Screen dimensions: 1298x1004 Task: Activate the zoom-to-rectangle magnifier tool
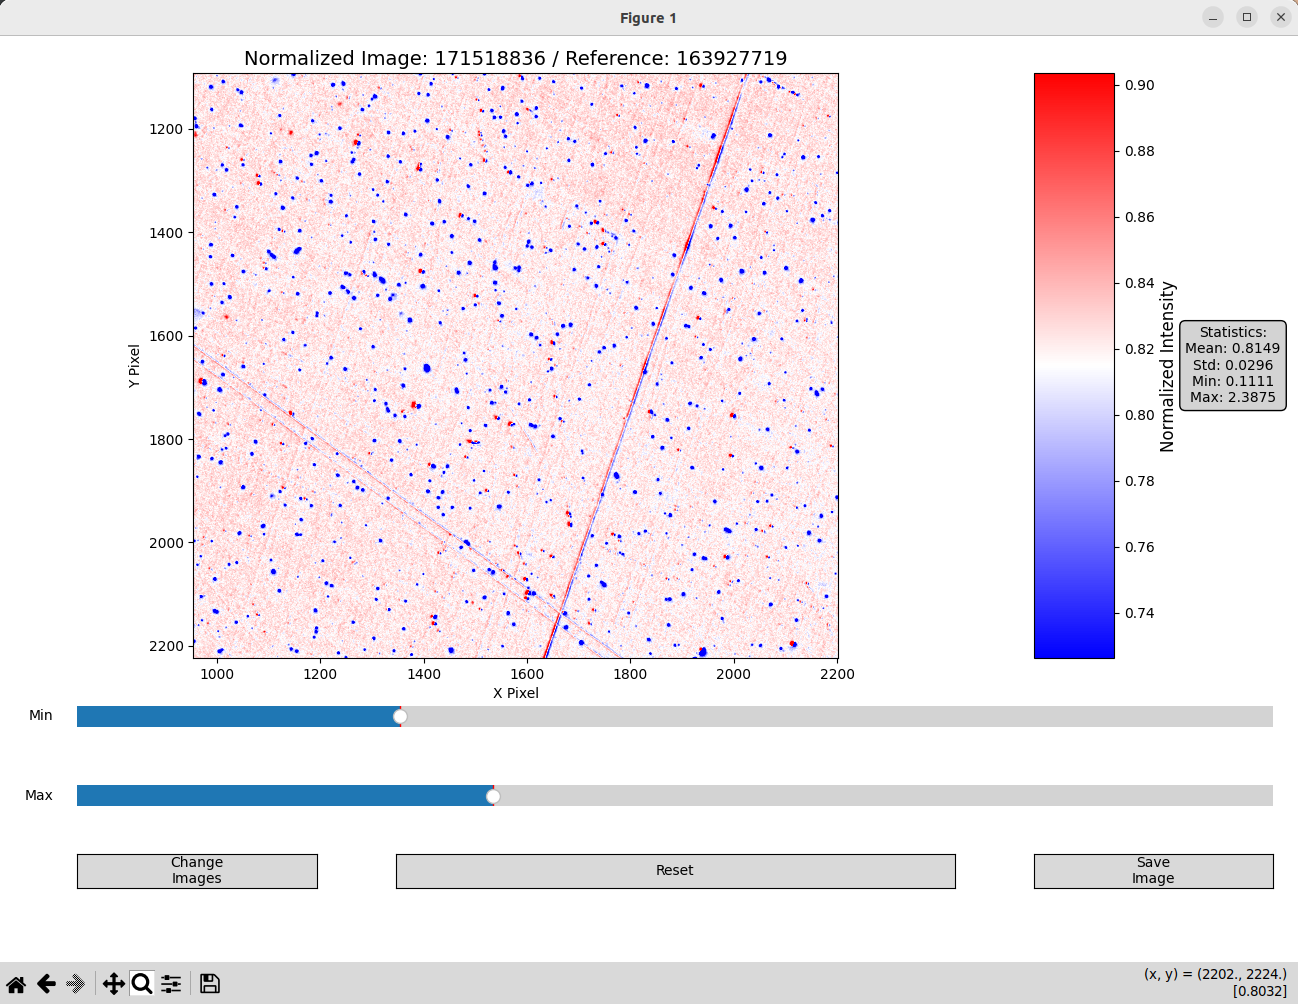click(x=142, y=983)
